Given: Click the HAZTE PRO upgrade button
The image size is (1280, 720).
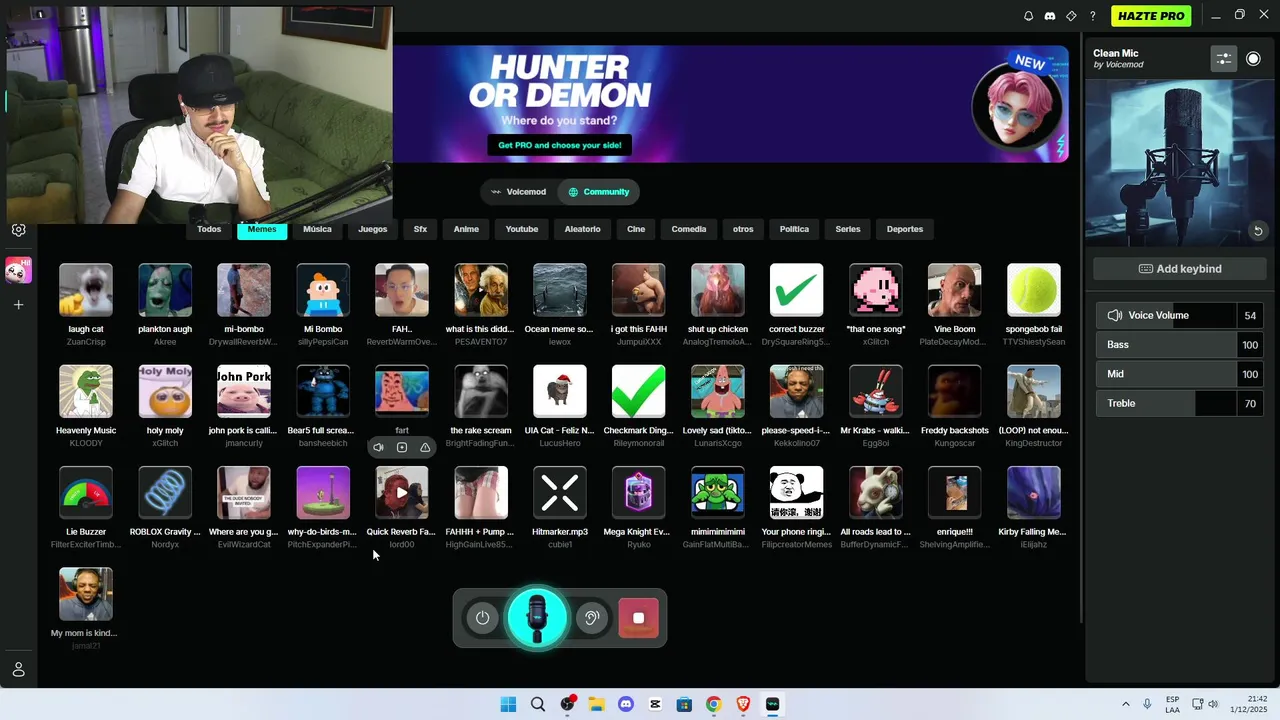Looking at the screenshot, I should pos(1151,16).
